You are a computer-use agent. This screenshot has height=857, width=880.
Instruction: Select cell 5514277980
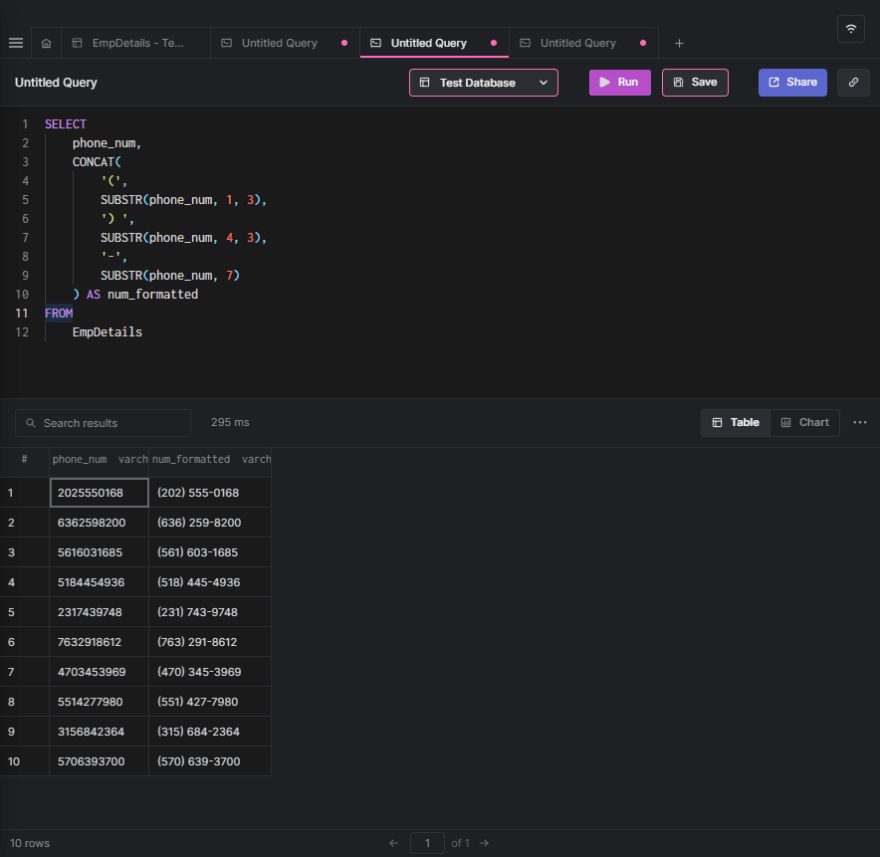99,702
